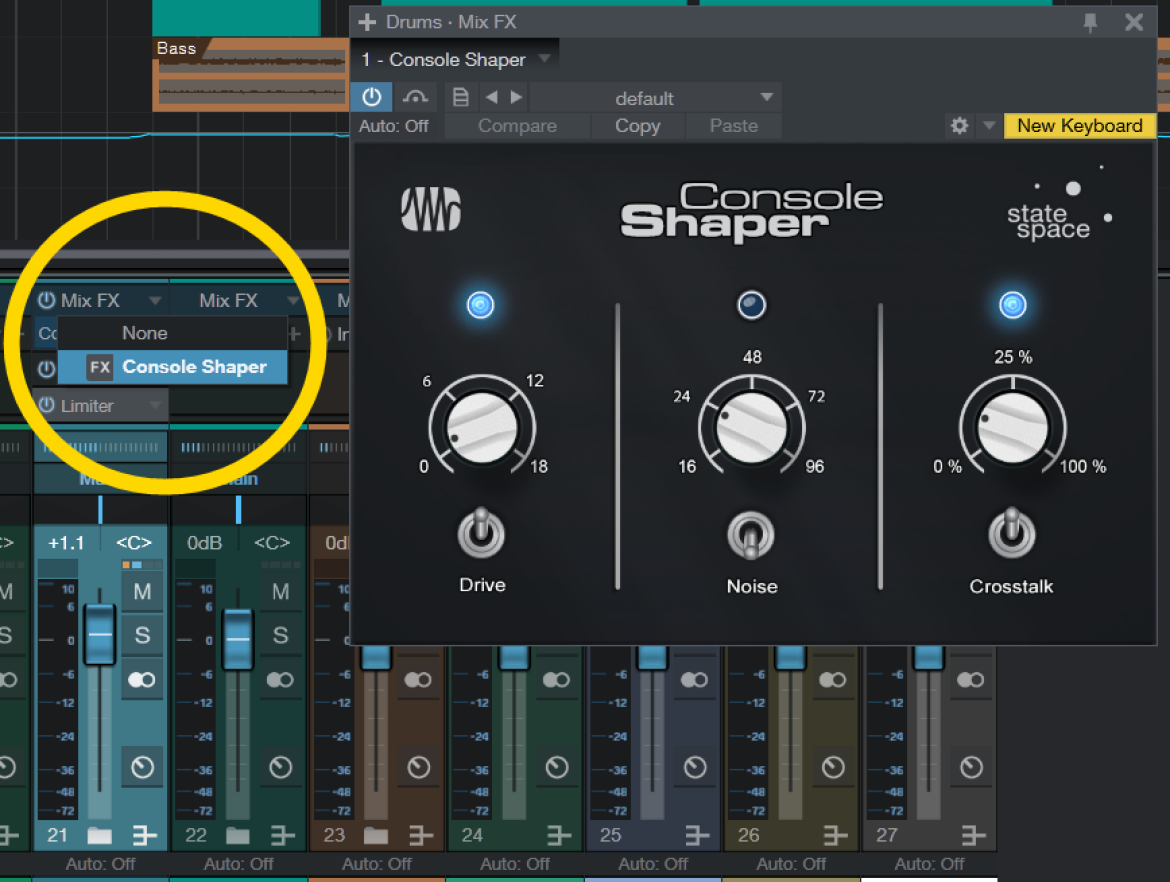Click the Paste button
The width and height of the screenshot is (1170, 882).
(733, 126)
